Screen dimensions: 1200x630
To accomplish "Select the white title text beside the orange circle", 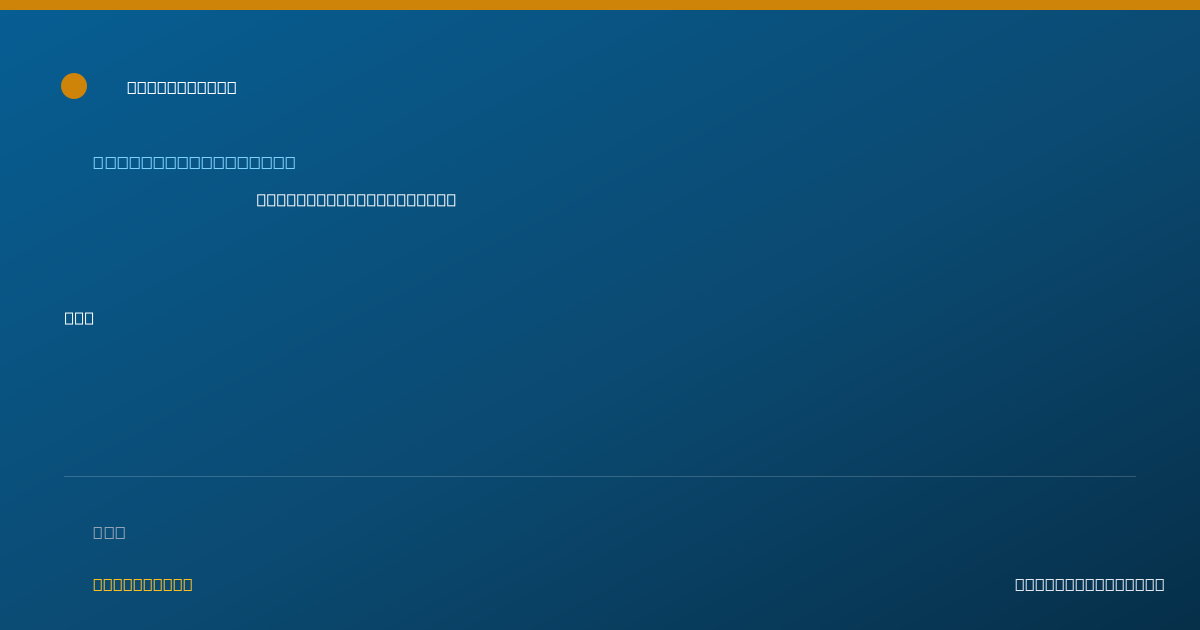I will pyautogui.click(x=182, y=87).
